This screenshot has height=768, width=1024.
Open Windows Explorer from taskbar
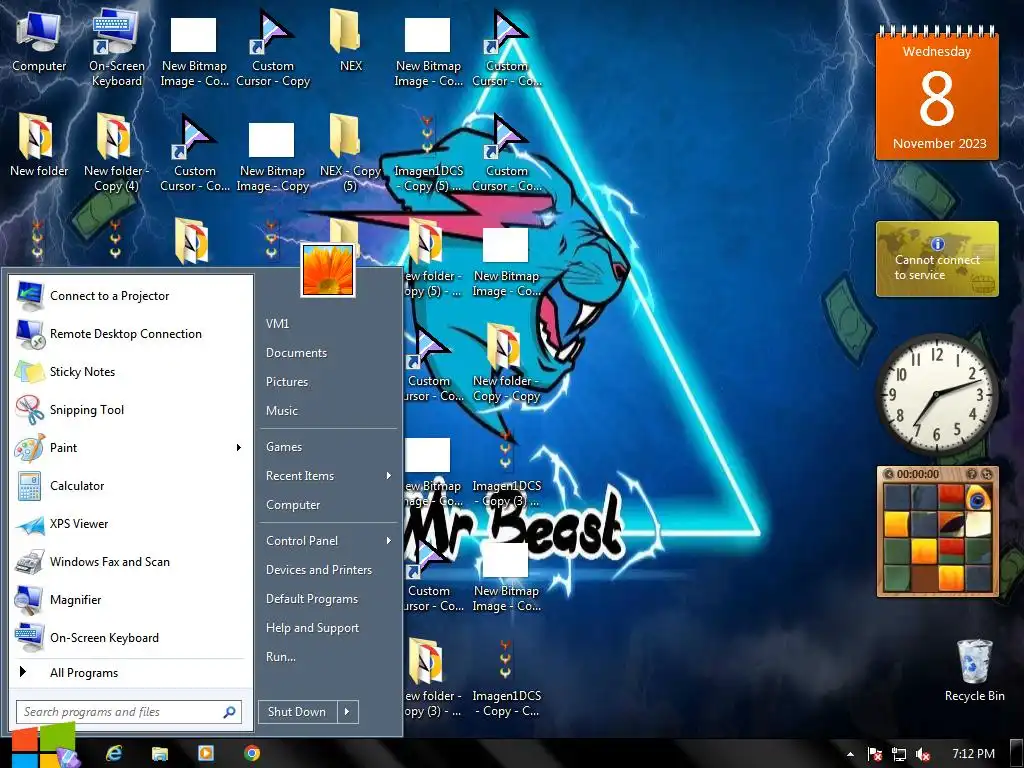pyautogui.click(x=160, y=754)
